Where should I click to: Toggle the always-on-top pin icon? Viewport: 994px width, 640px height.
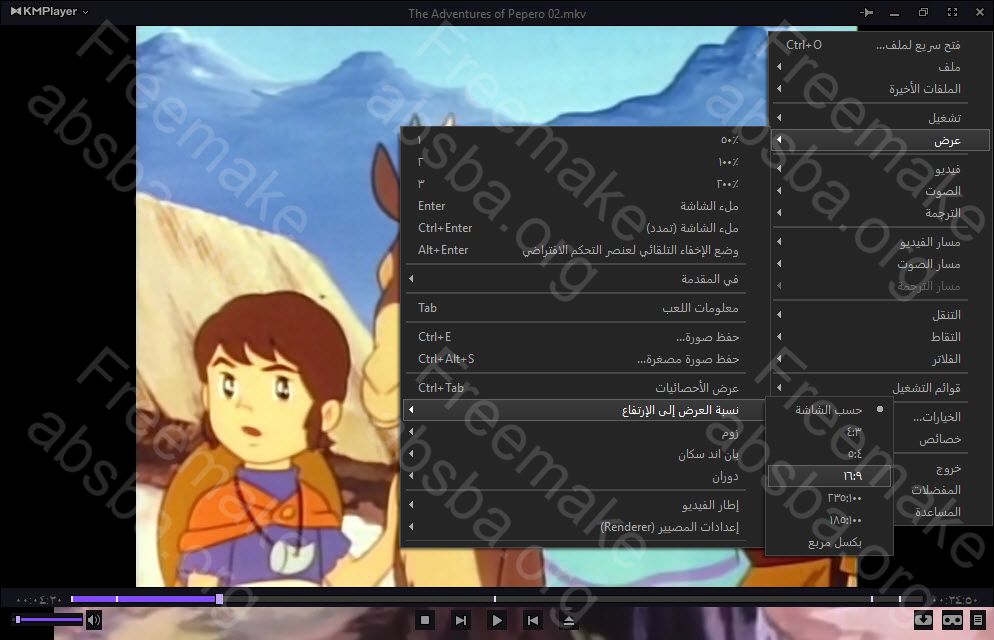pos(867,12)
